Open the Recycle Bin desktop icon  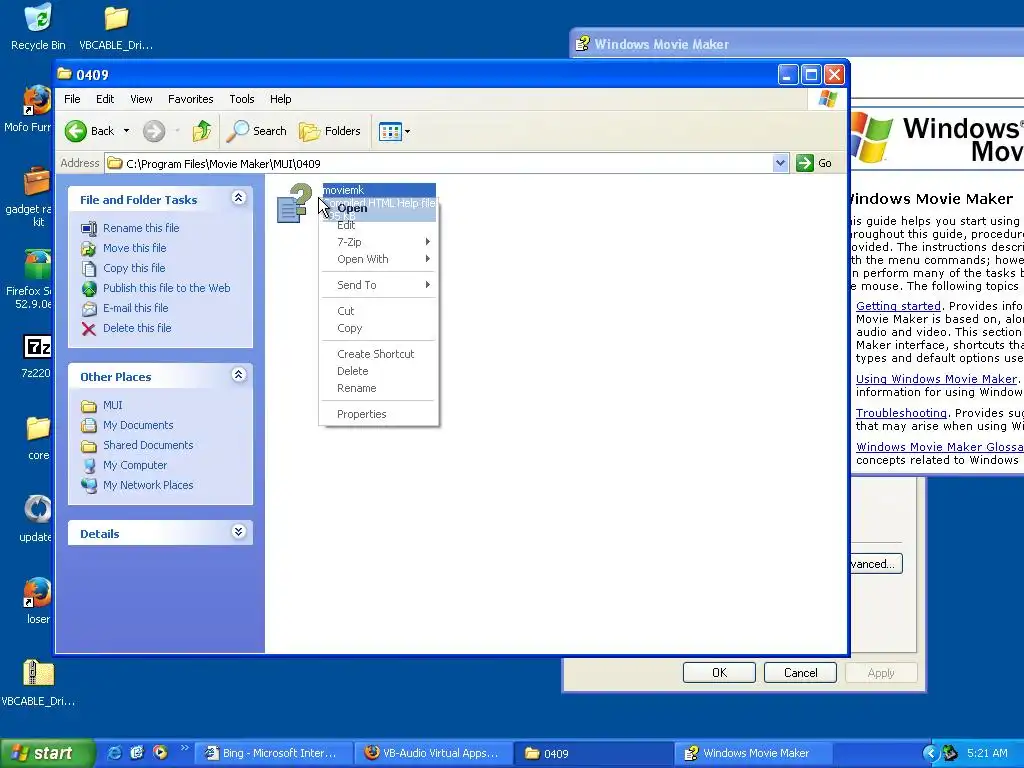click(38, 18)
